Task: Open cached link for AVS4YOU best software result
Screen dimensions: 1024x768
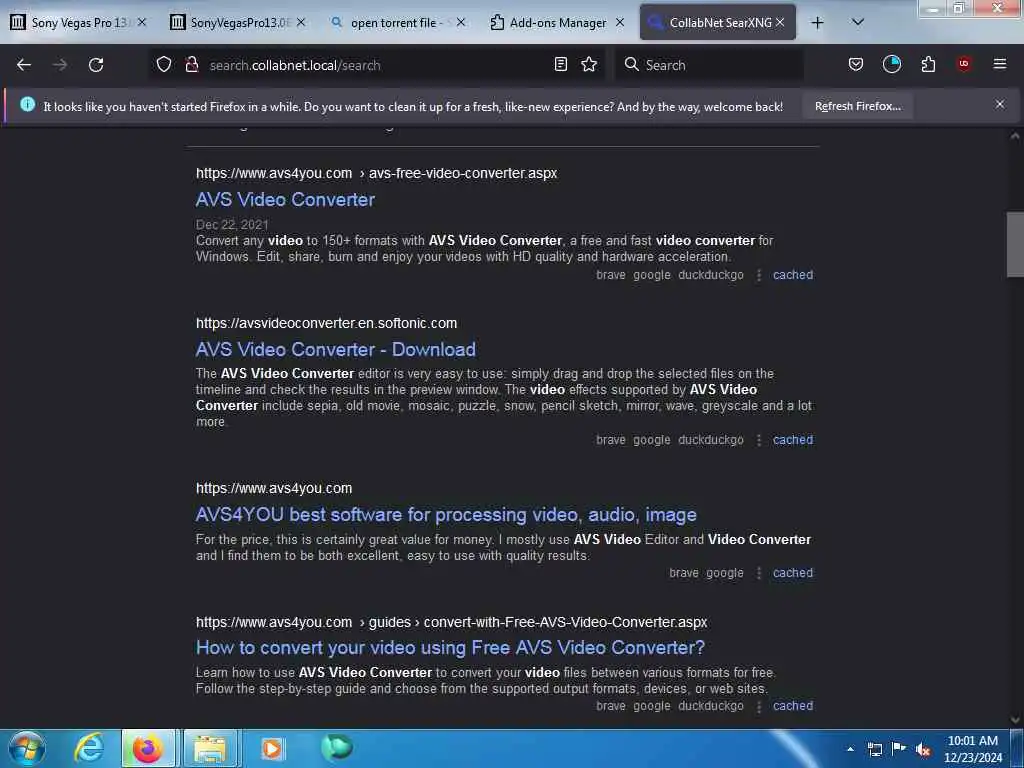Action: pyautogui.click(x=793, y=573)
